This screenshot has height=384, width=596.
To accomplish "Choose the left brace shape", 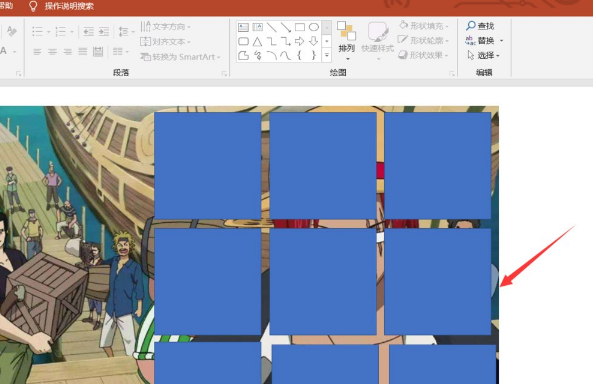I will tap(300, 56).
